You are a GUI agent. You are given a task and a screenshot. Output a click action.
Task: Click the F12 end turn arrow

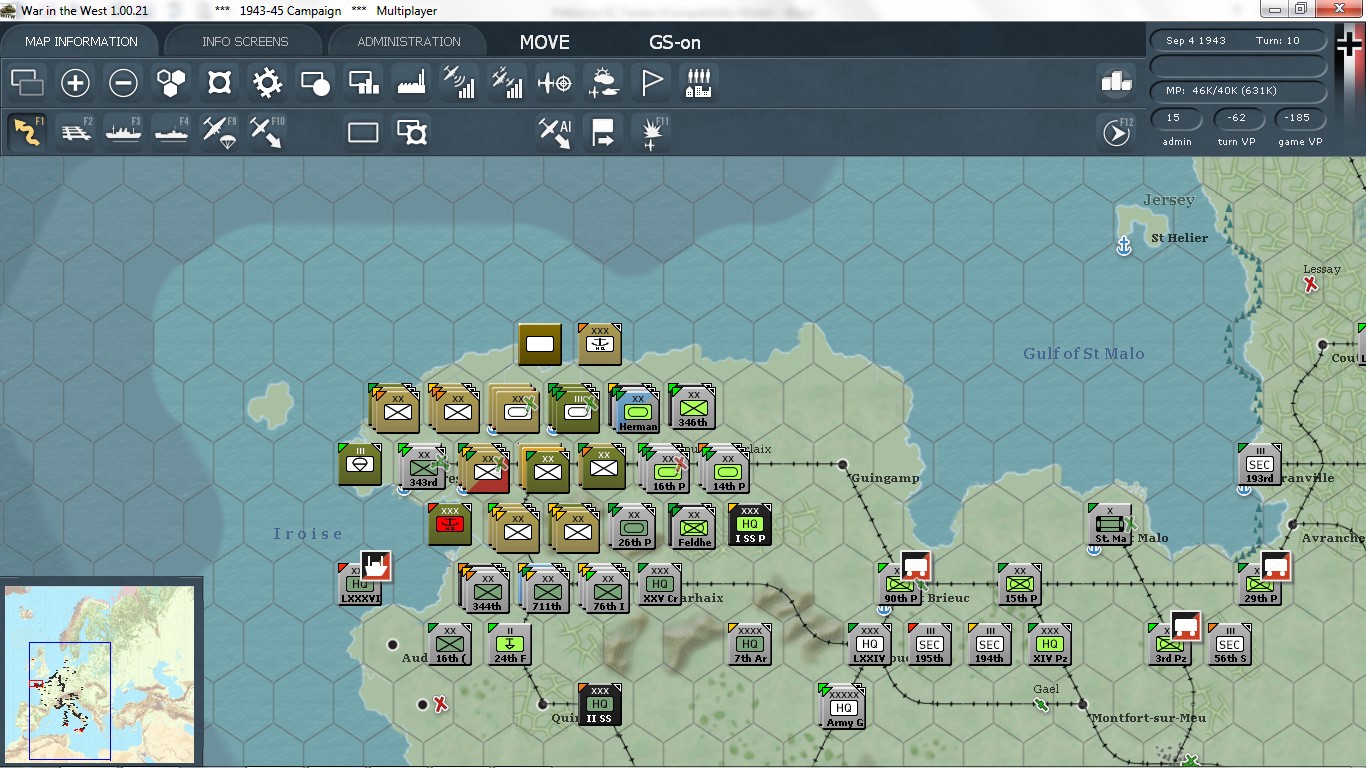point(1117,133)
